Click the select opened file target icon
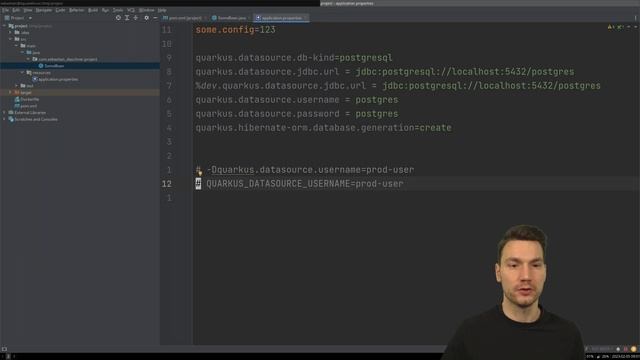Viewport: 640px width, 360px height. [x=118, y=18]
